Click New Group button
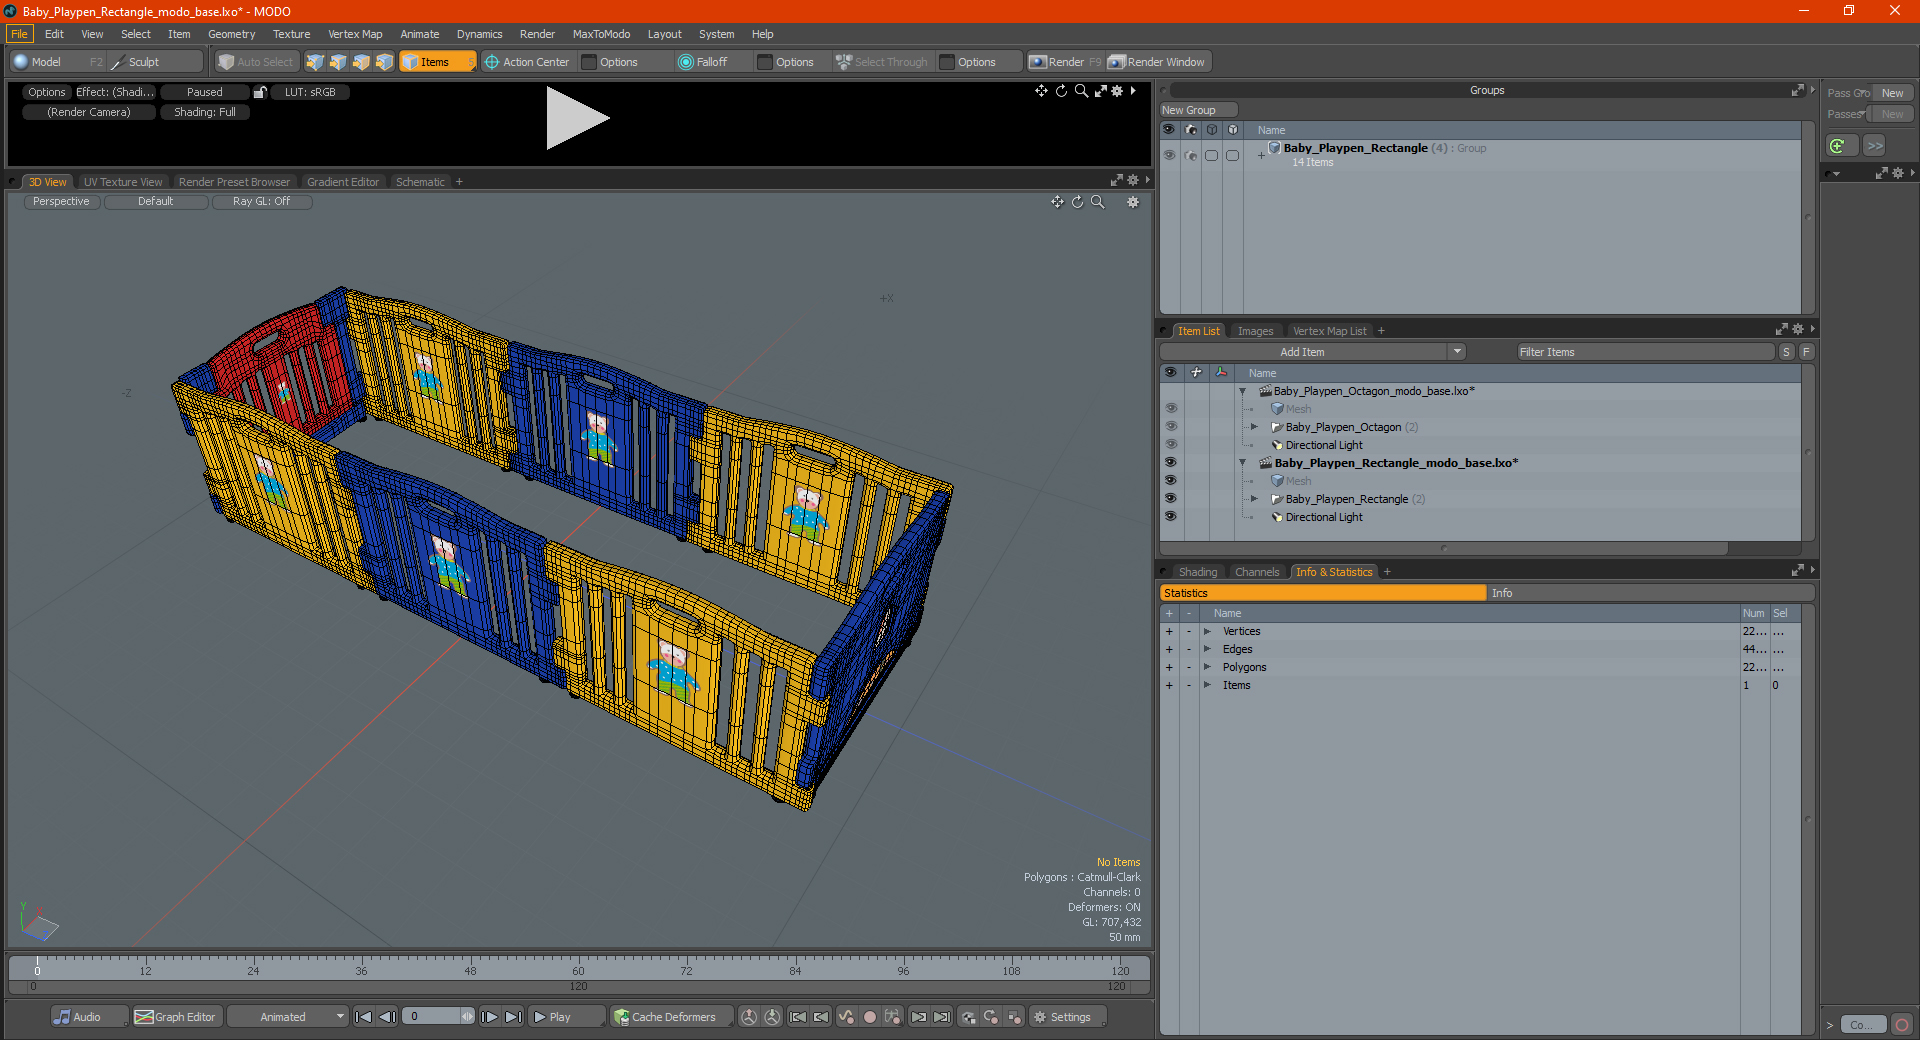1920x1040 pixels. click(x=1198, y=110)
